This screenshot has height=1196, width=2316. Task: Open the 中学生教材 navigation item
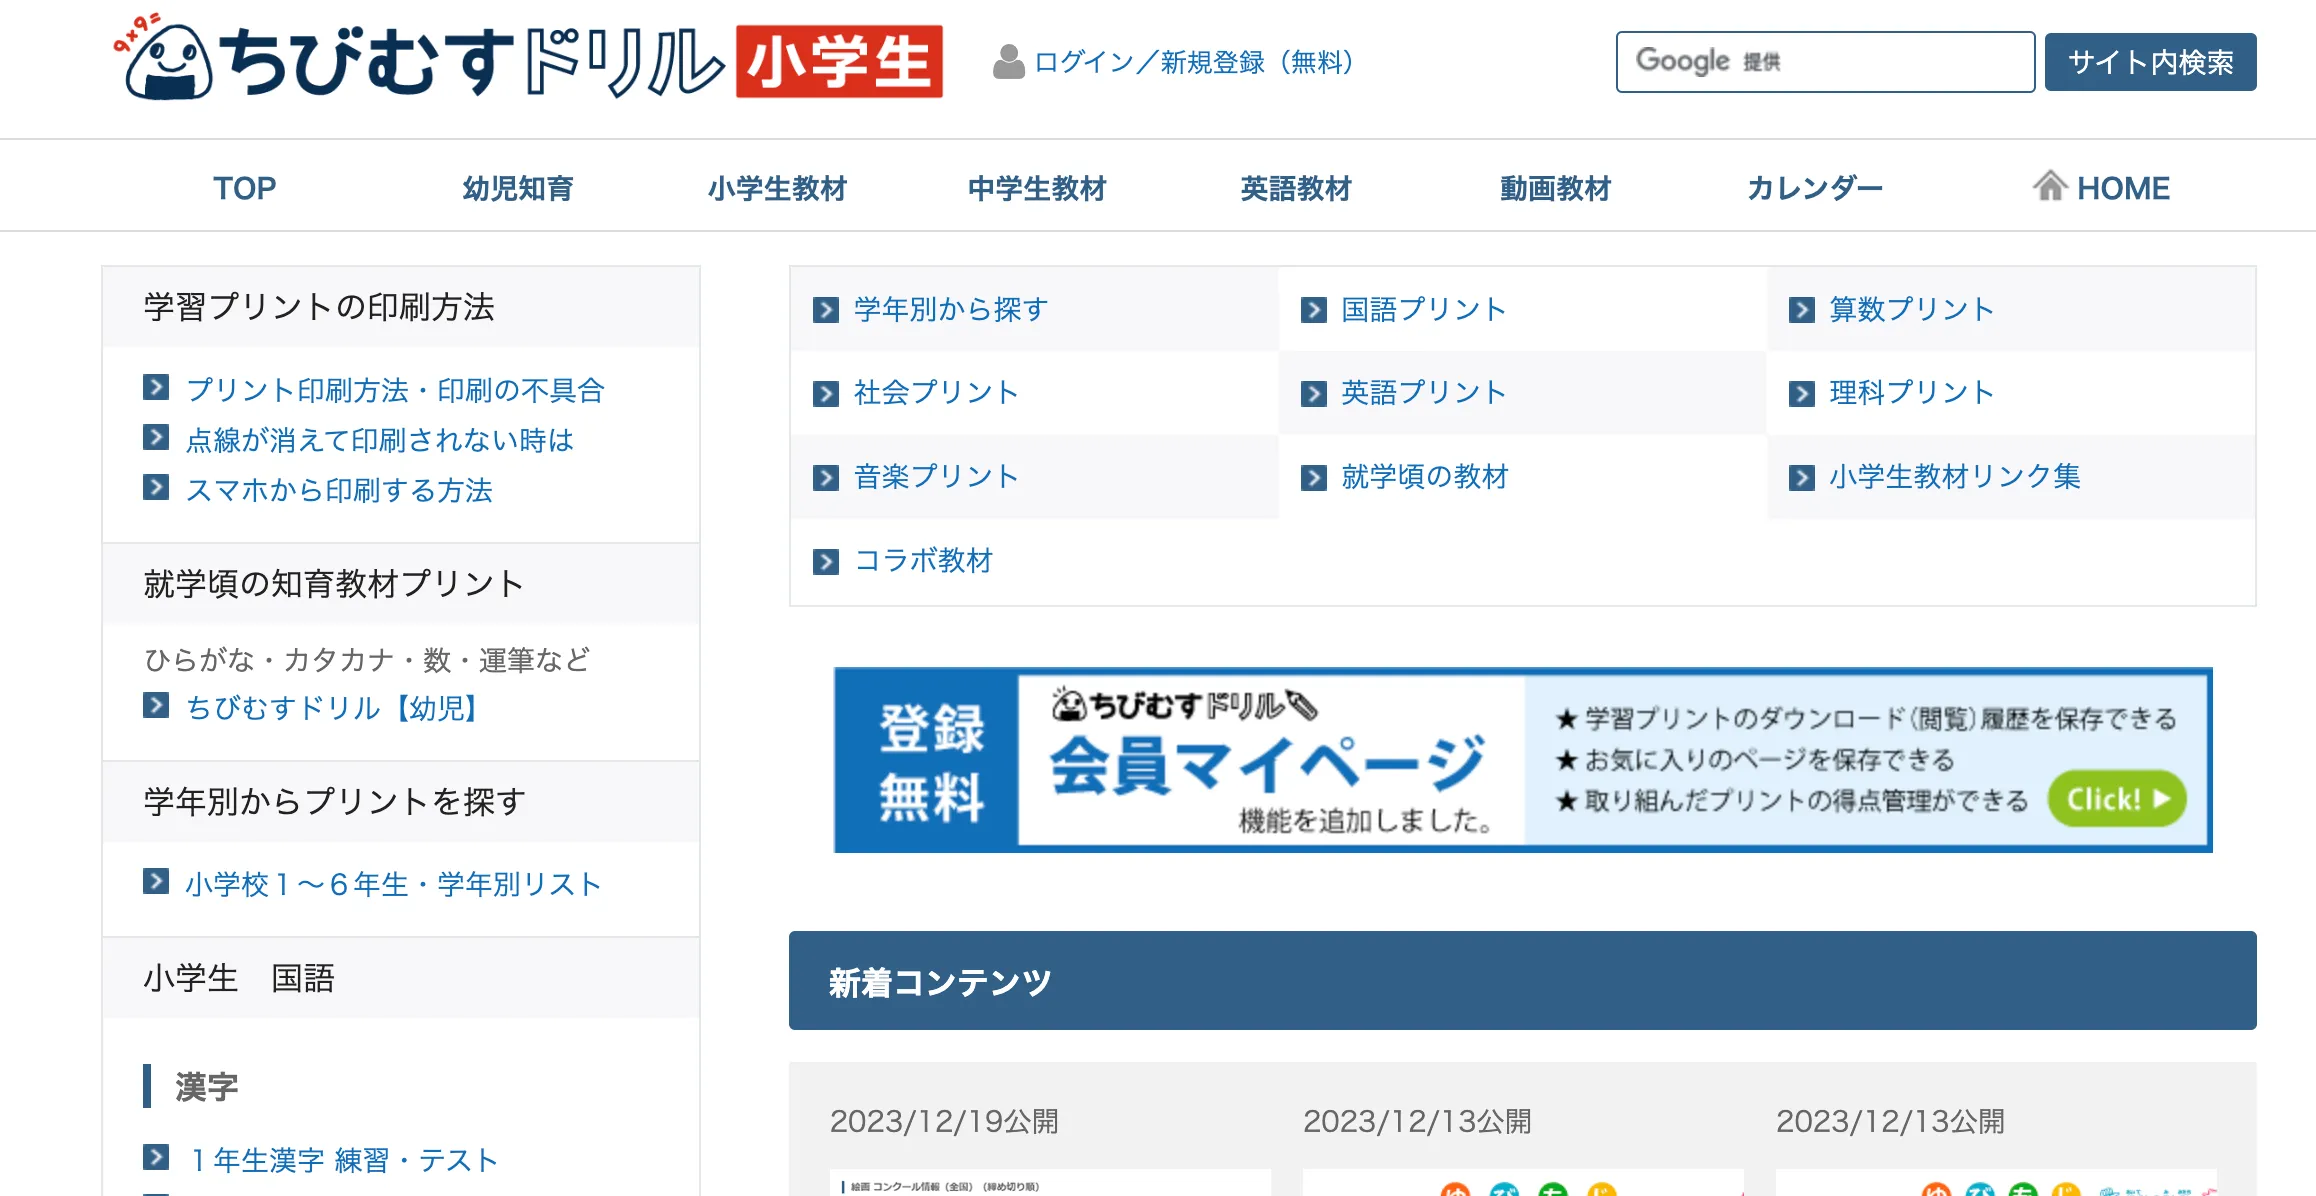[1037, 188]
